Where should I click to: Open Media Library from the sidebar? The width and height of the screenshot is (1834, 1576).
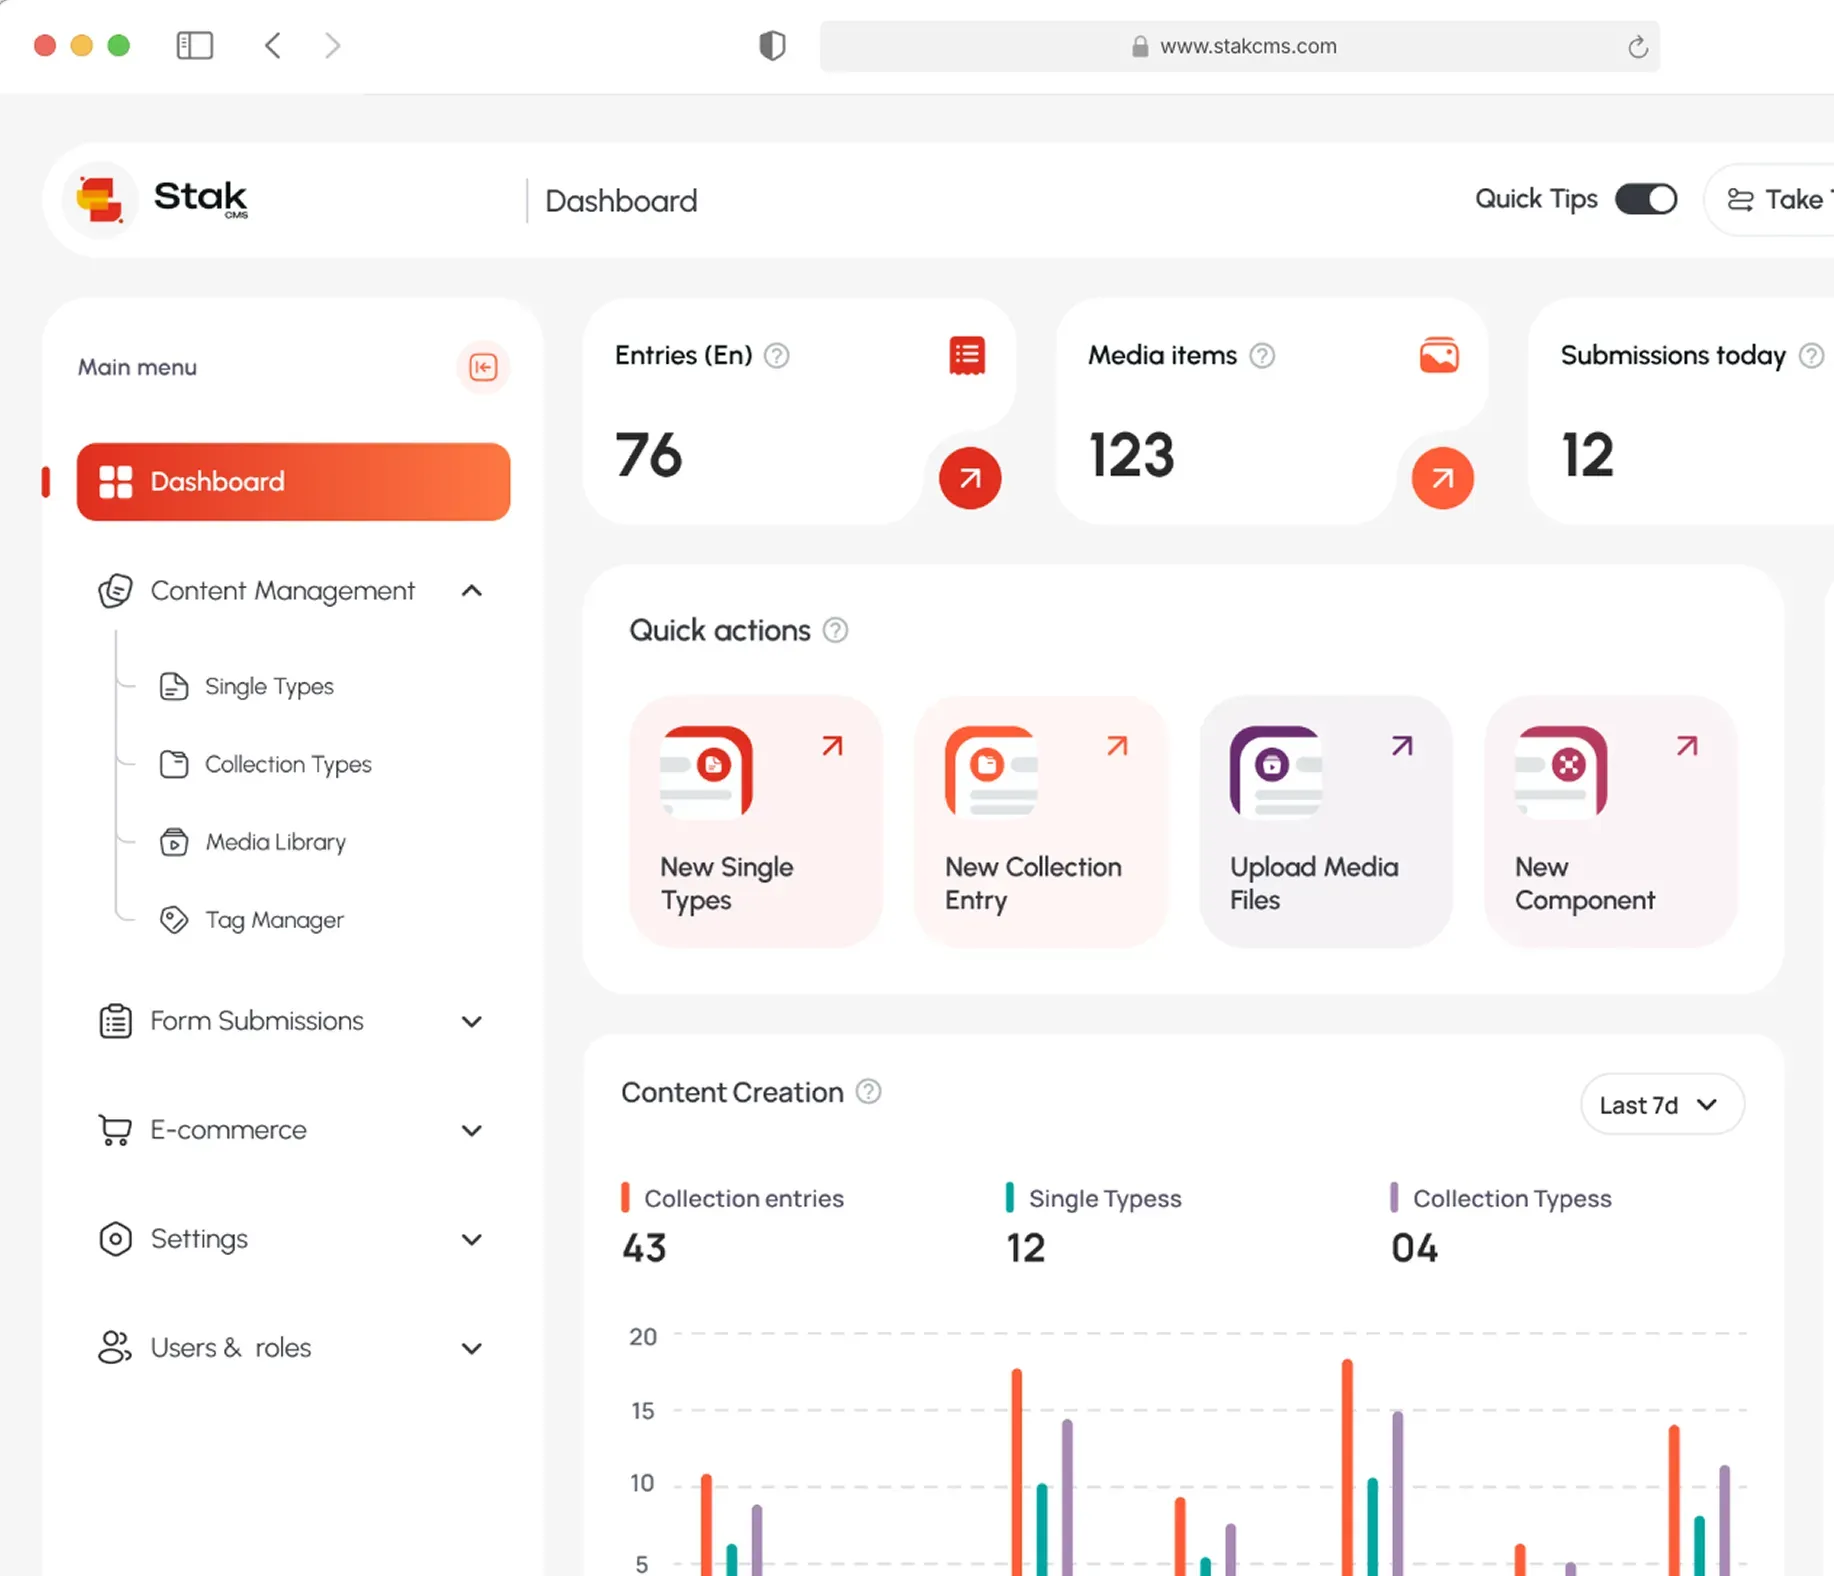coord(275,842)
